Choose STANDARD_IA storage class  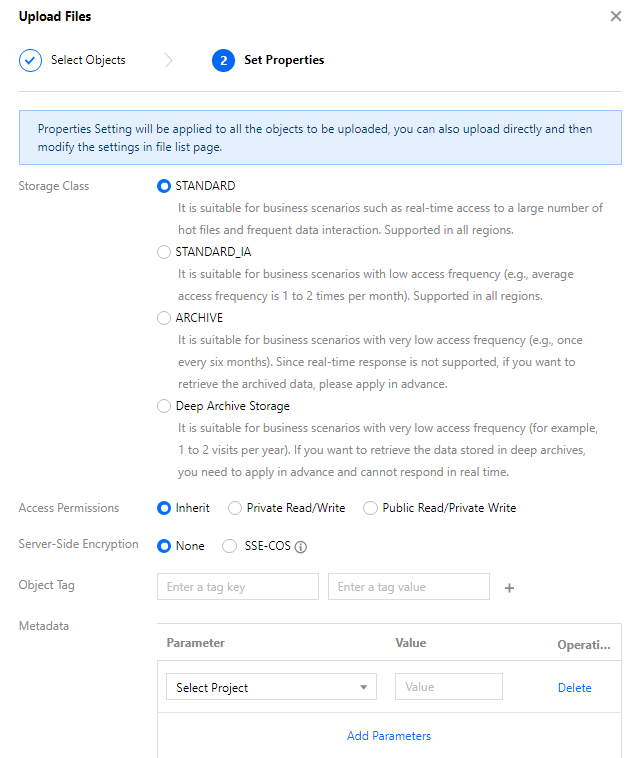[x=164, y=252]
